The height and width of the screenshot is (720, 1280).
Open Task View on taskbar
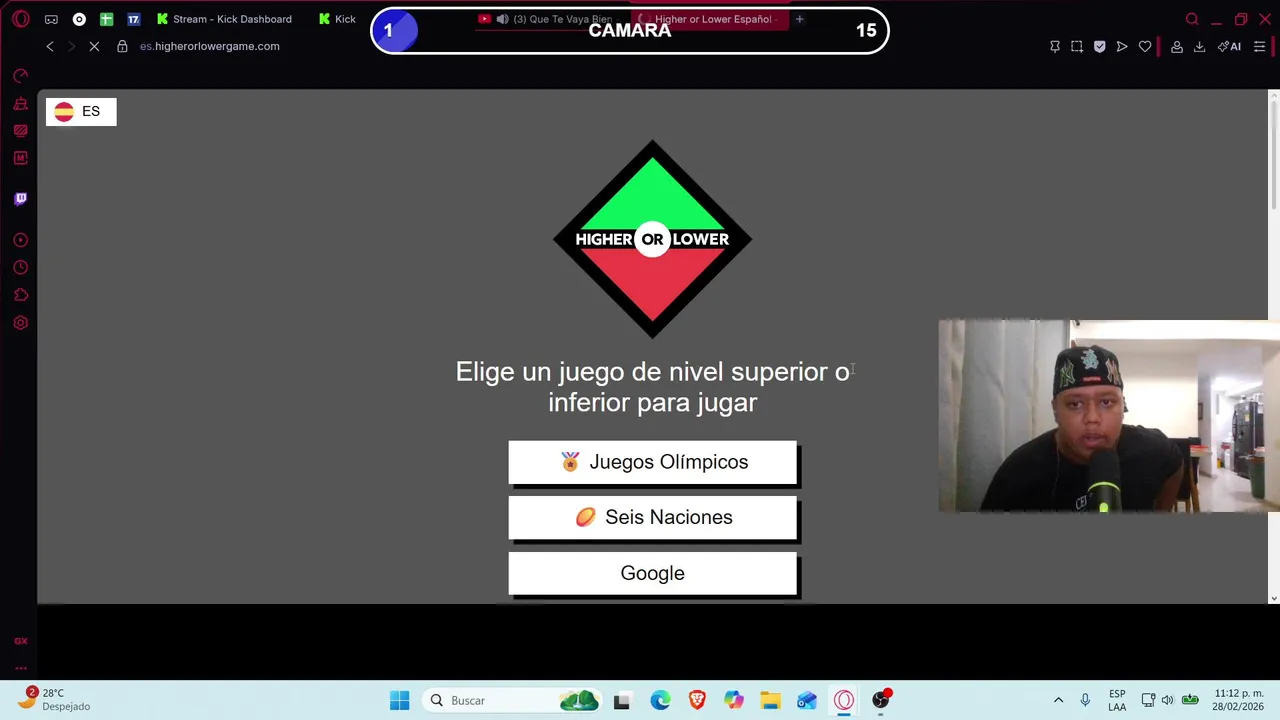622,701
